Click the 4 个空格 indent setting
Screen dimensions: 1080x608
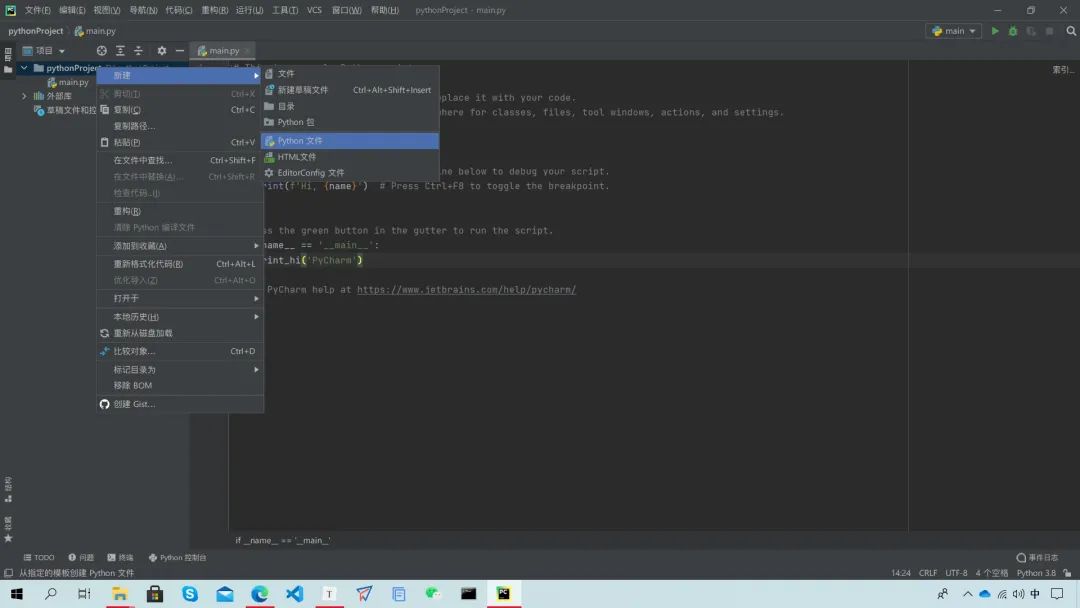(991, 573)
